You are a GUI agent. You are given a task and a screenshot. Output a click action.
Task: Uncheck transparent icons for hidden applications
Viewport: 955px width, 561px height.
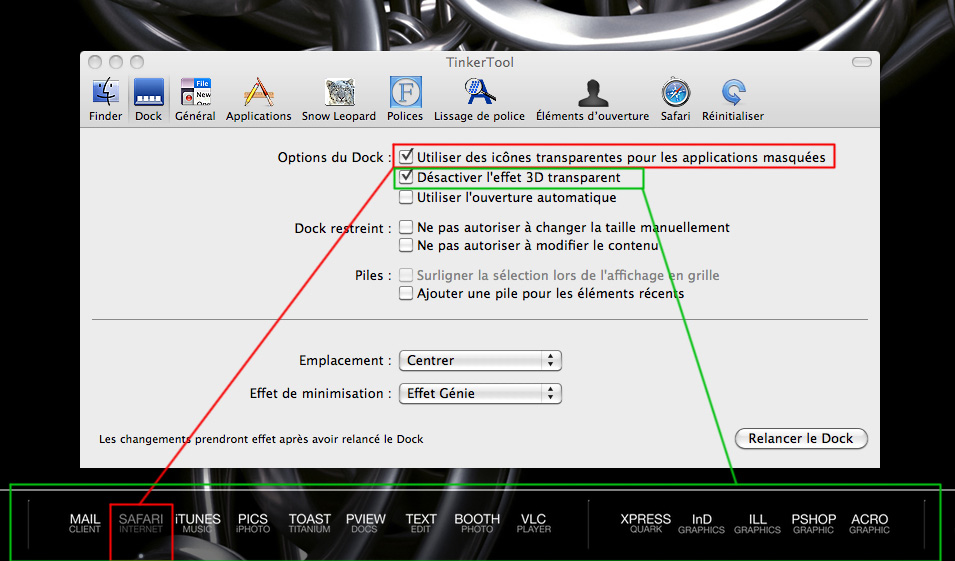click(406, 157)
